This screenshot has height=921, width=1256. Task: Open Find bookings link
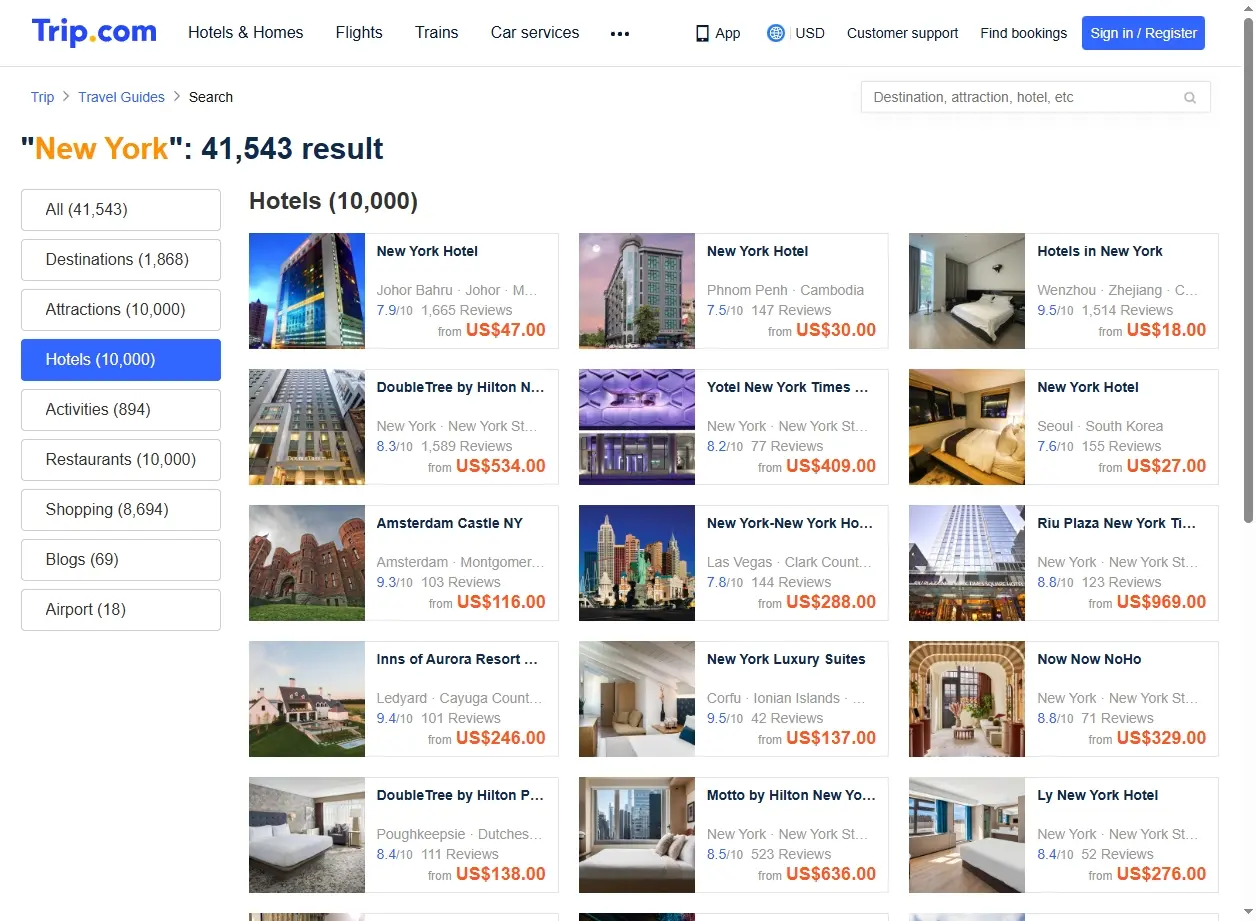tap(1024, 33)
